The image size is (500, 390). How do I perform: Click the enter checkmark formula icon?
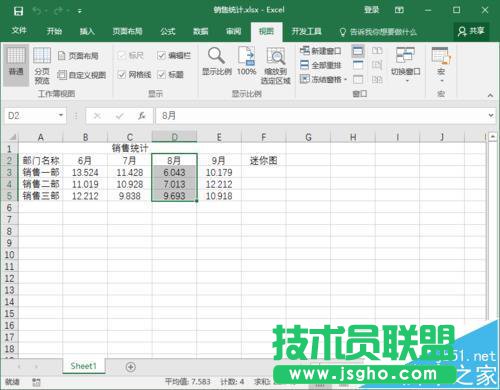coord(119,116)
